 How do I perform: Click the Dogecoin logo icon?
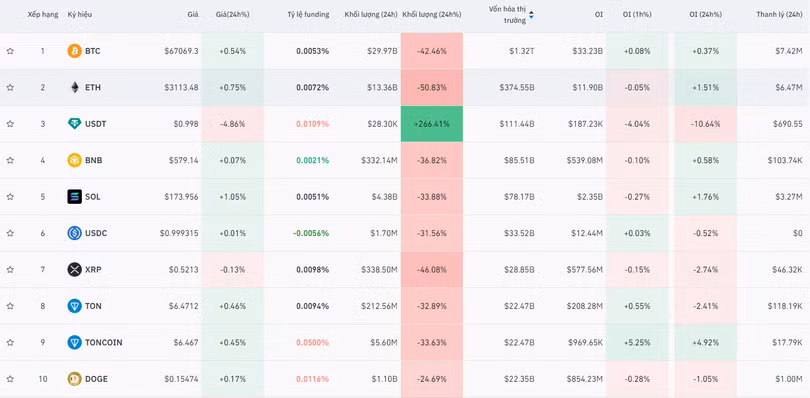click(75, 379)
